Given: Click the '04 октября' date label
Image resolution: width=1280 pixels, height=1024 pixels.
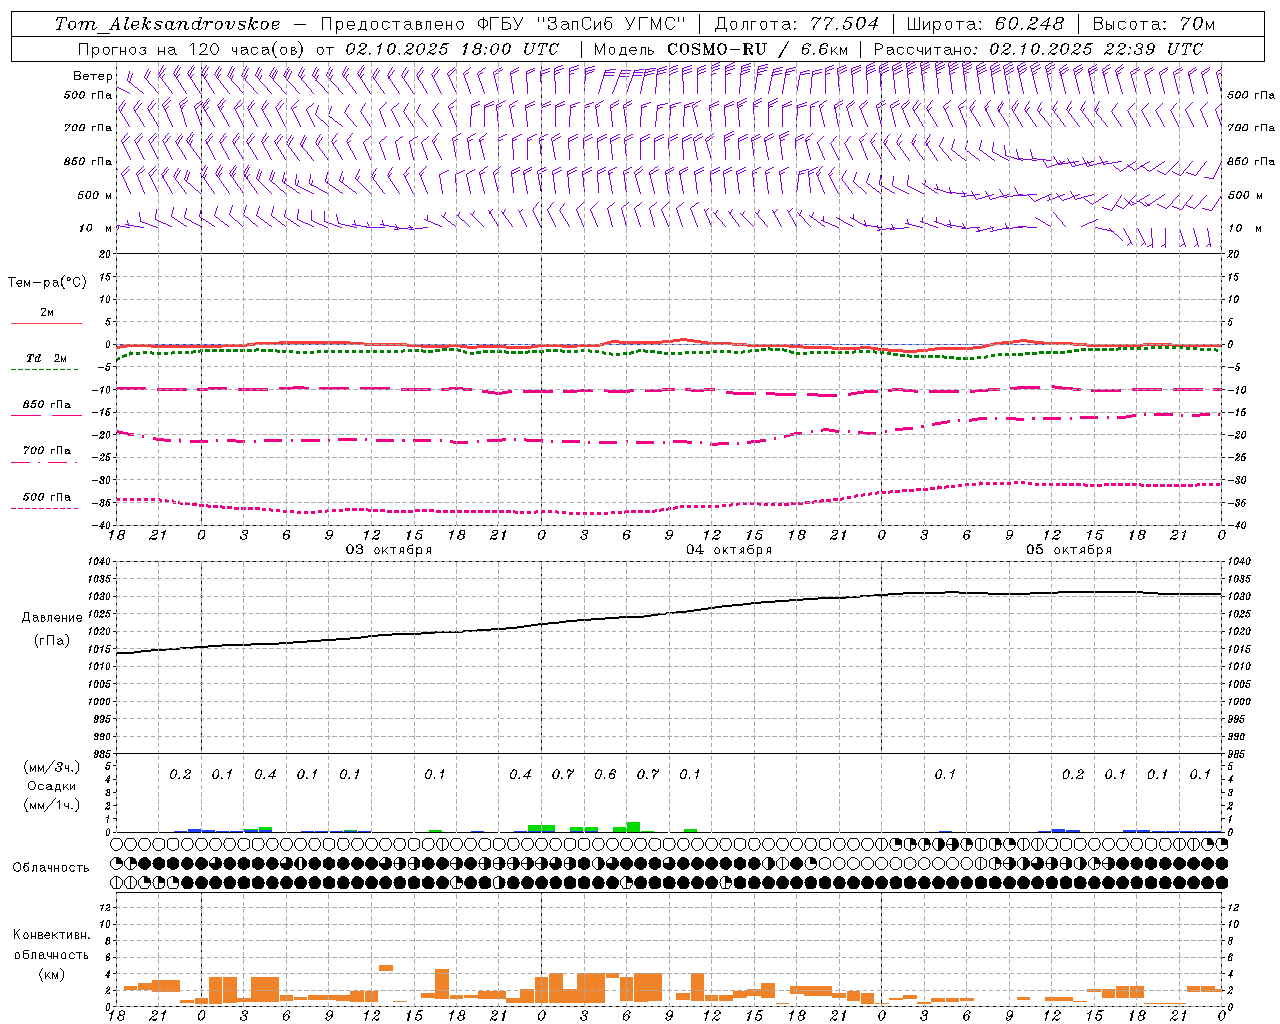Looking at the screenshot, I should point(729,550).
